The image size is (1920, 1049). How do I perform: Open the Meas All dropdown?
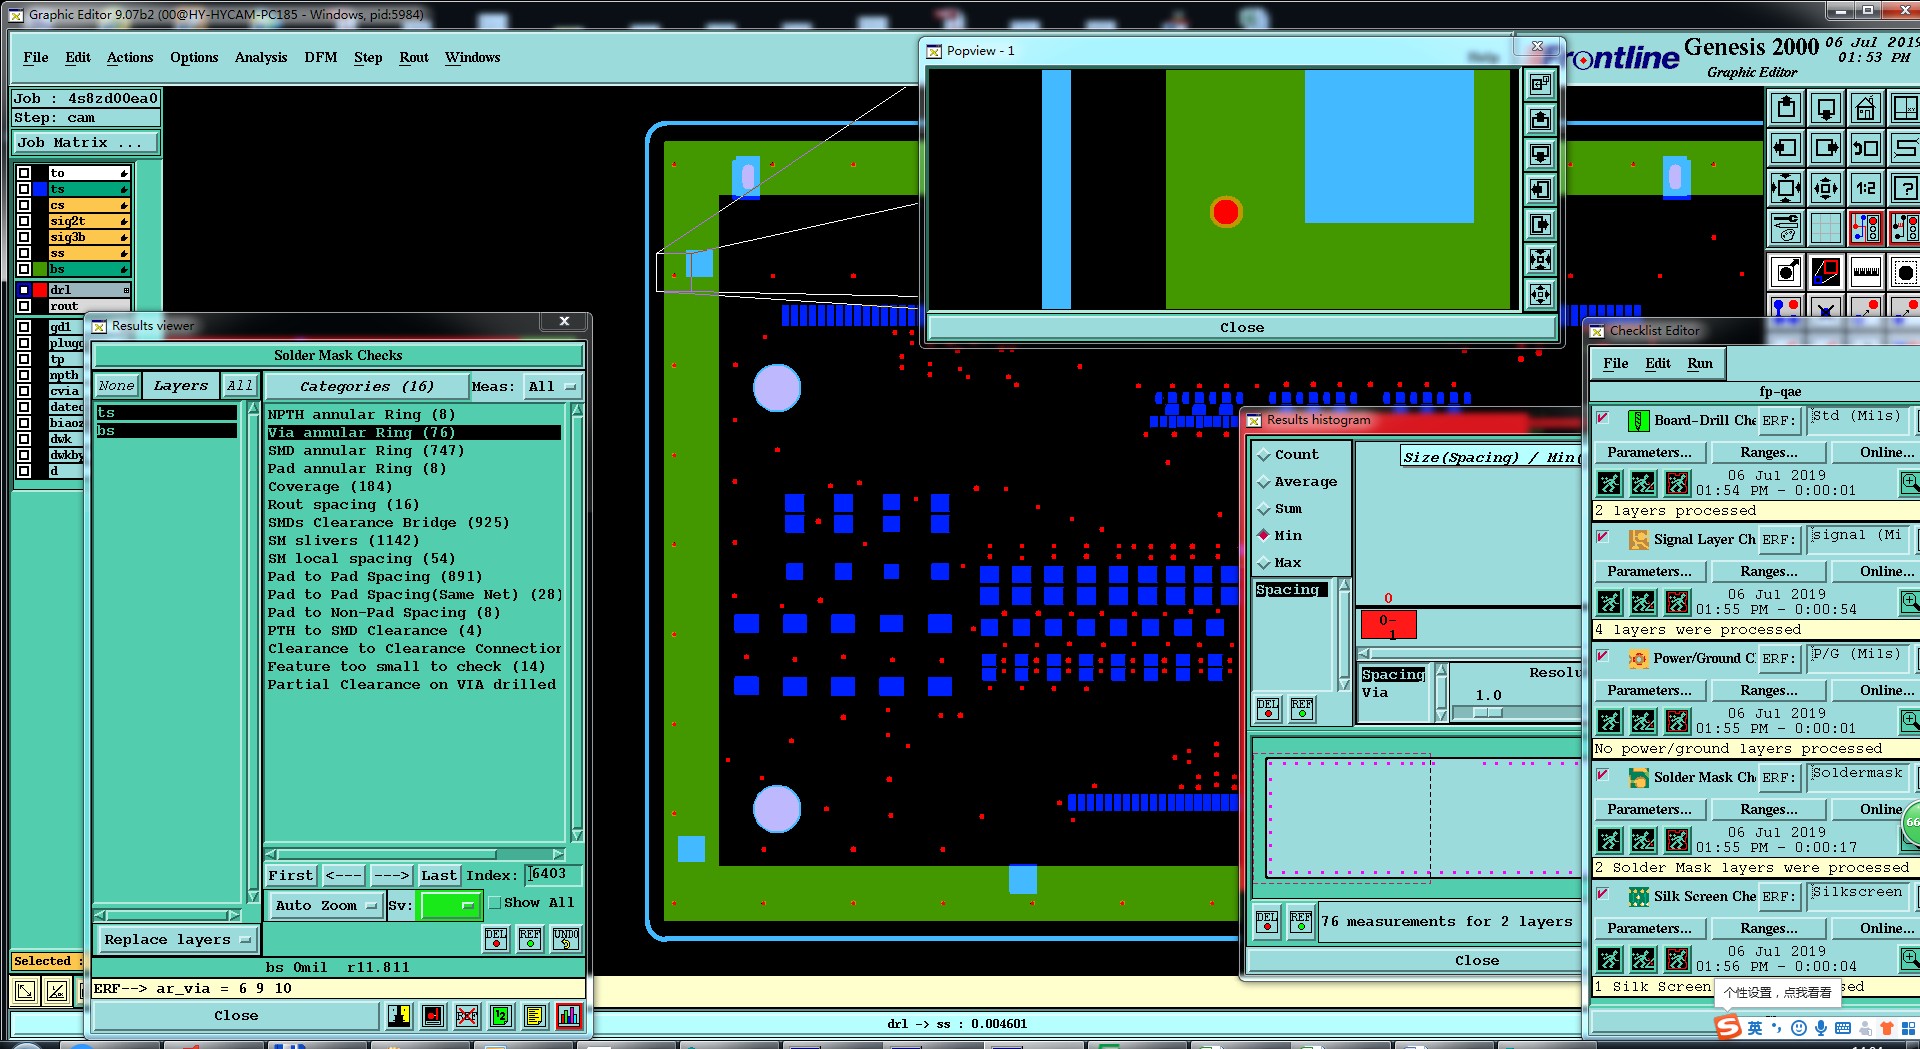click(553, 386)
